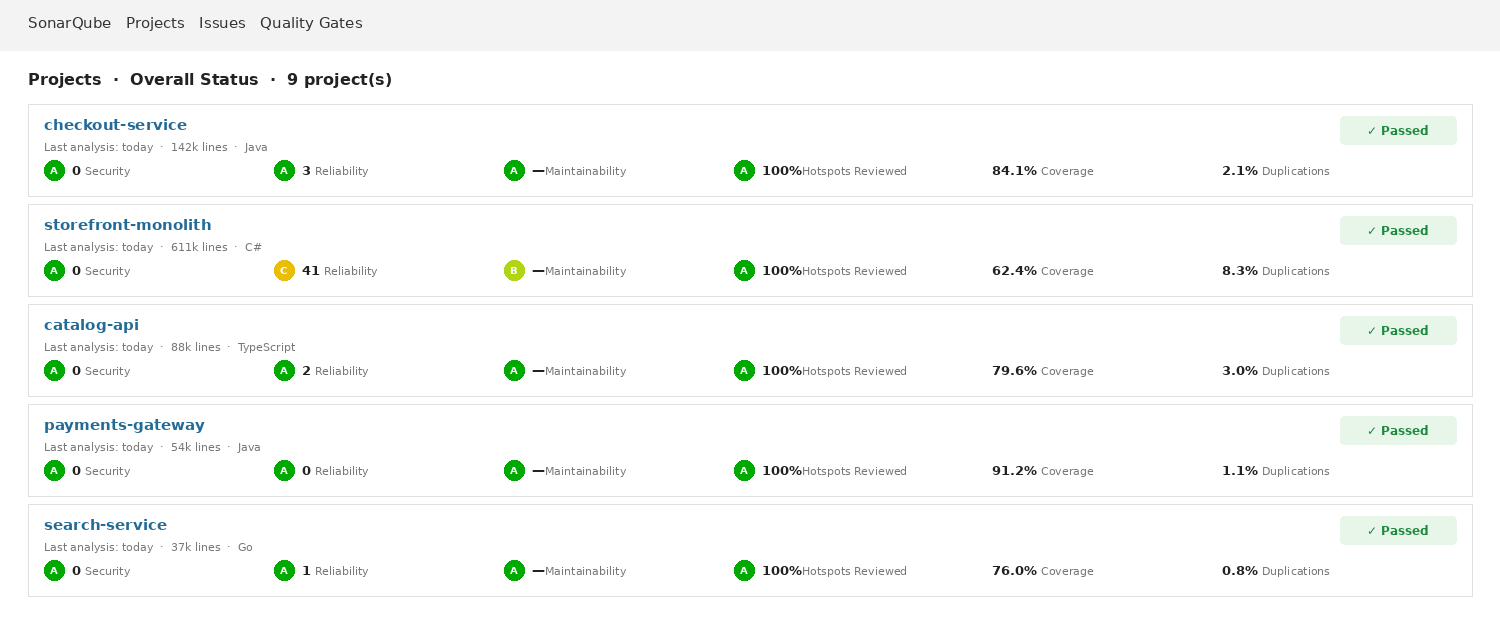Click 2.1% Duplications value
Screen dimensions: 1500x620
coord(1240,171)
